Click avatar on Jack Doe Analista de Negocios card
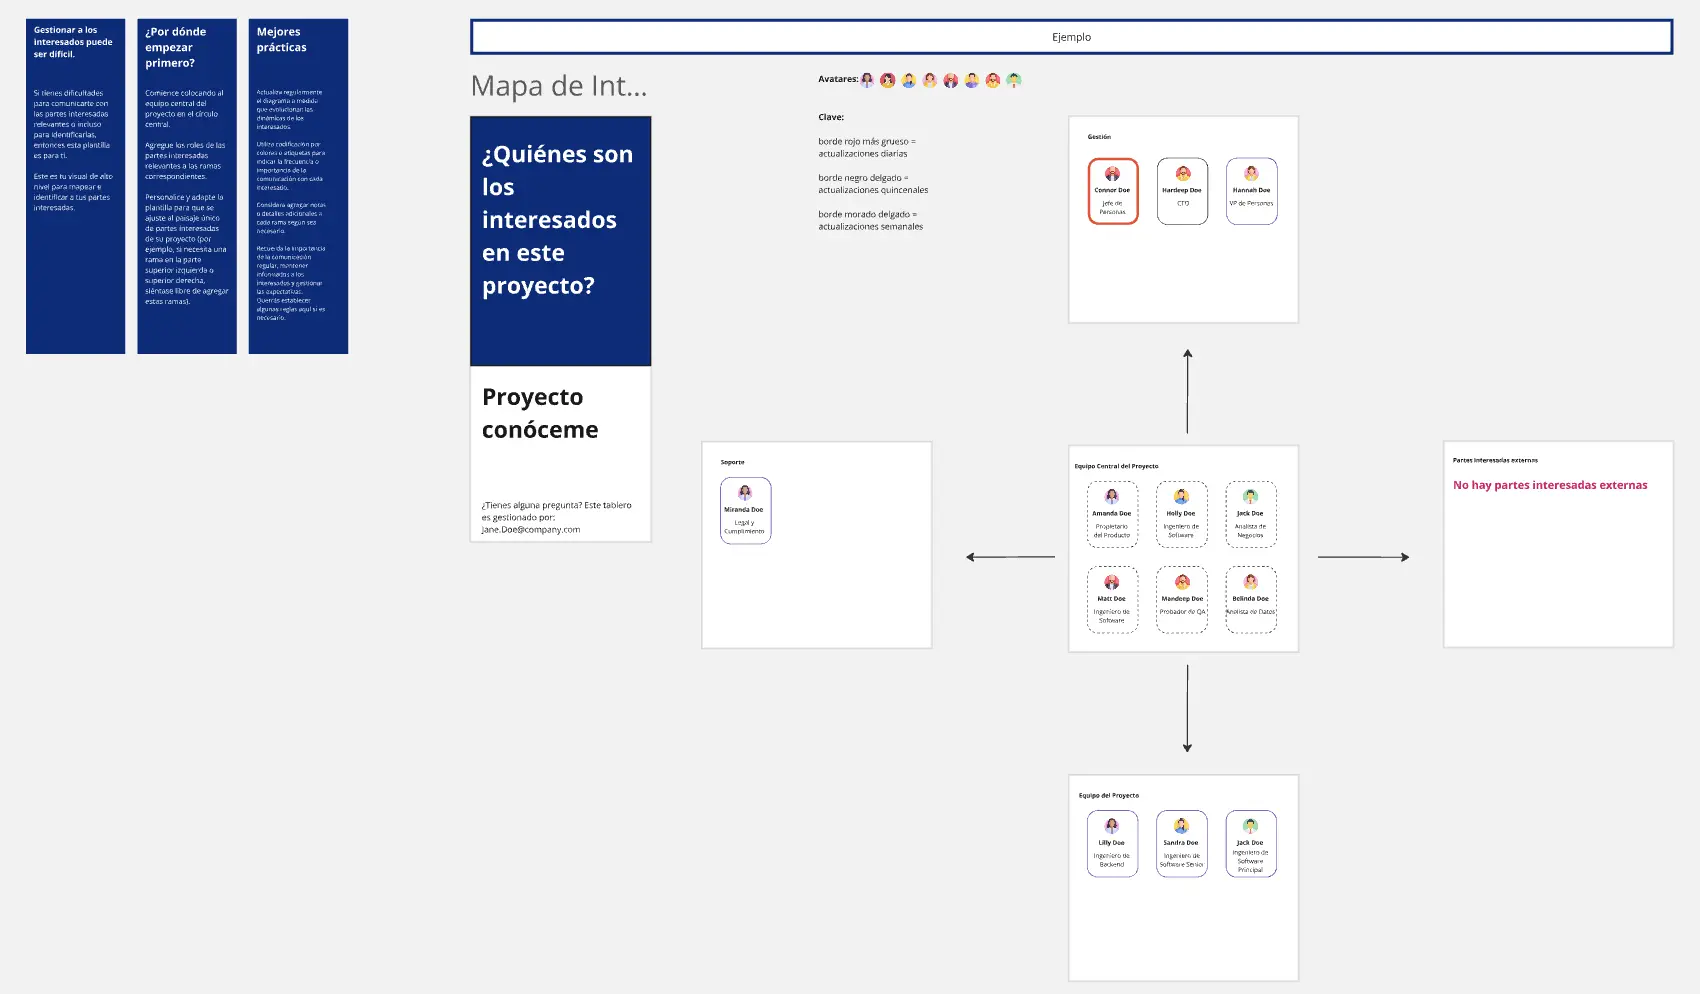 coord(1250,497)
